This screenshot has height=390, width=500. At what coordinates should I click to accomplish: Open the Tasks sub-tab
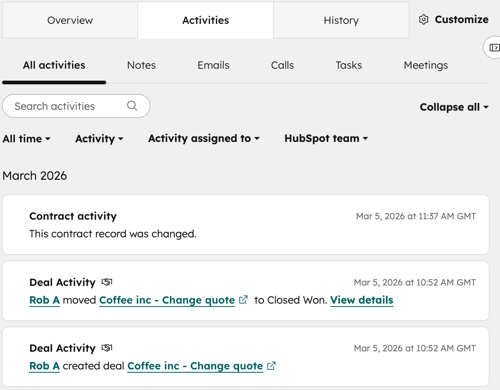[x=349, y=65]
